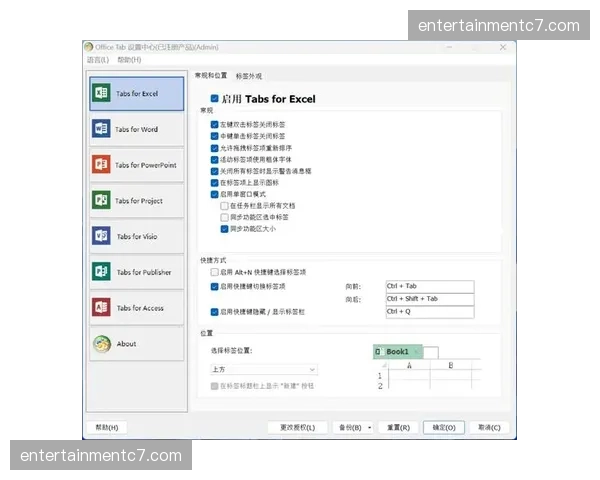
Task: Enable 在任务栏显示所有文档 checkbox
Action: pyautogui.click(x=225, y=206)
